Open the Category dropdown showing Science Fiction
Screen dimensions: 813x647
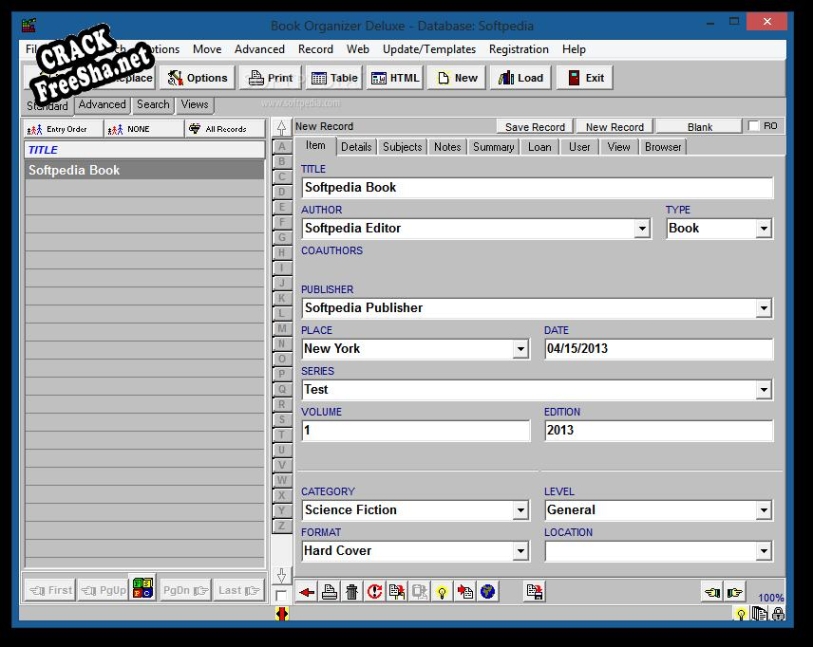(520, 511)
